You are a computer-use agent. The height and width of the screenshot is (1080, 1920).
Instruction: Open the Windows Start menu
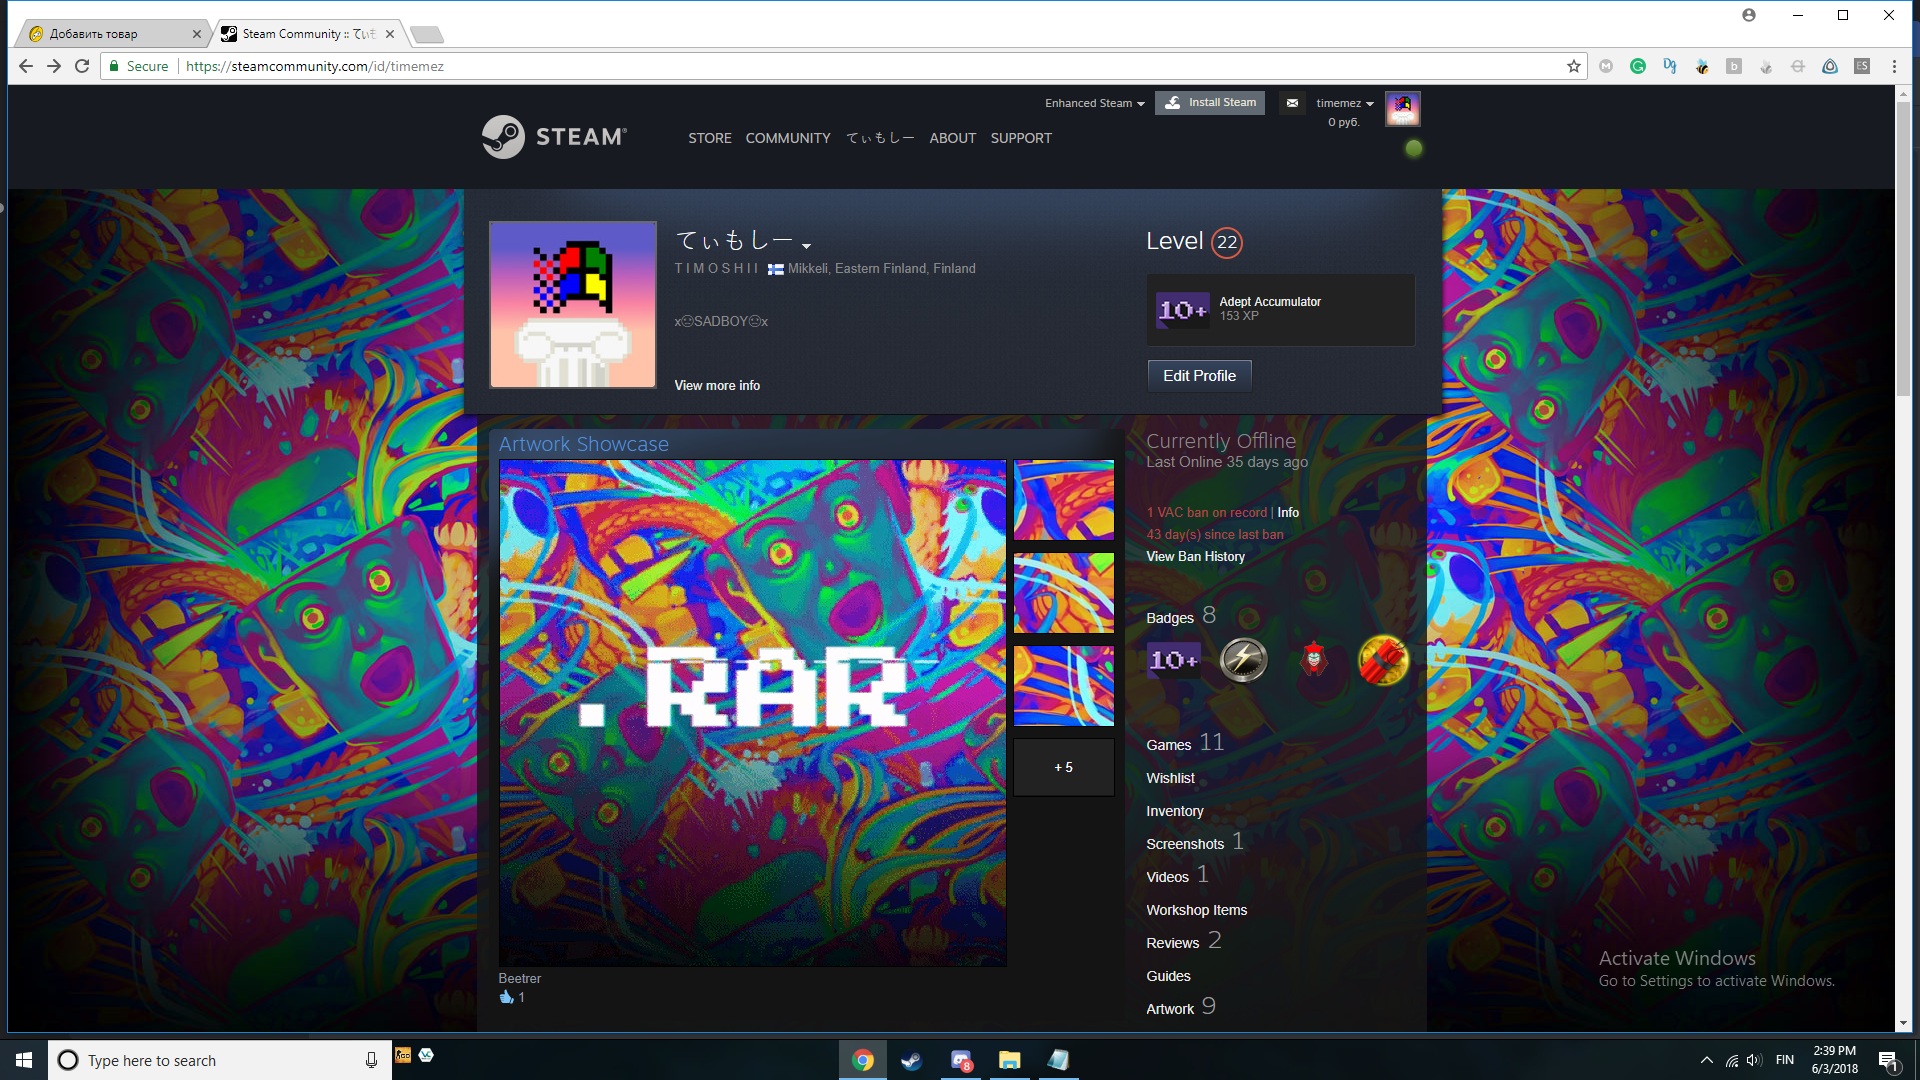click(24, 1060)
